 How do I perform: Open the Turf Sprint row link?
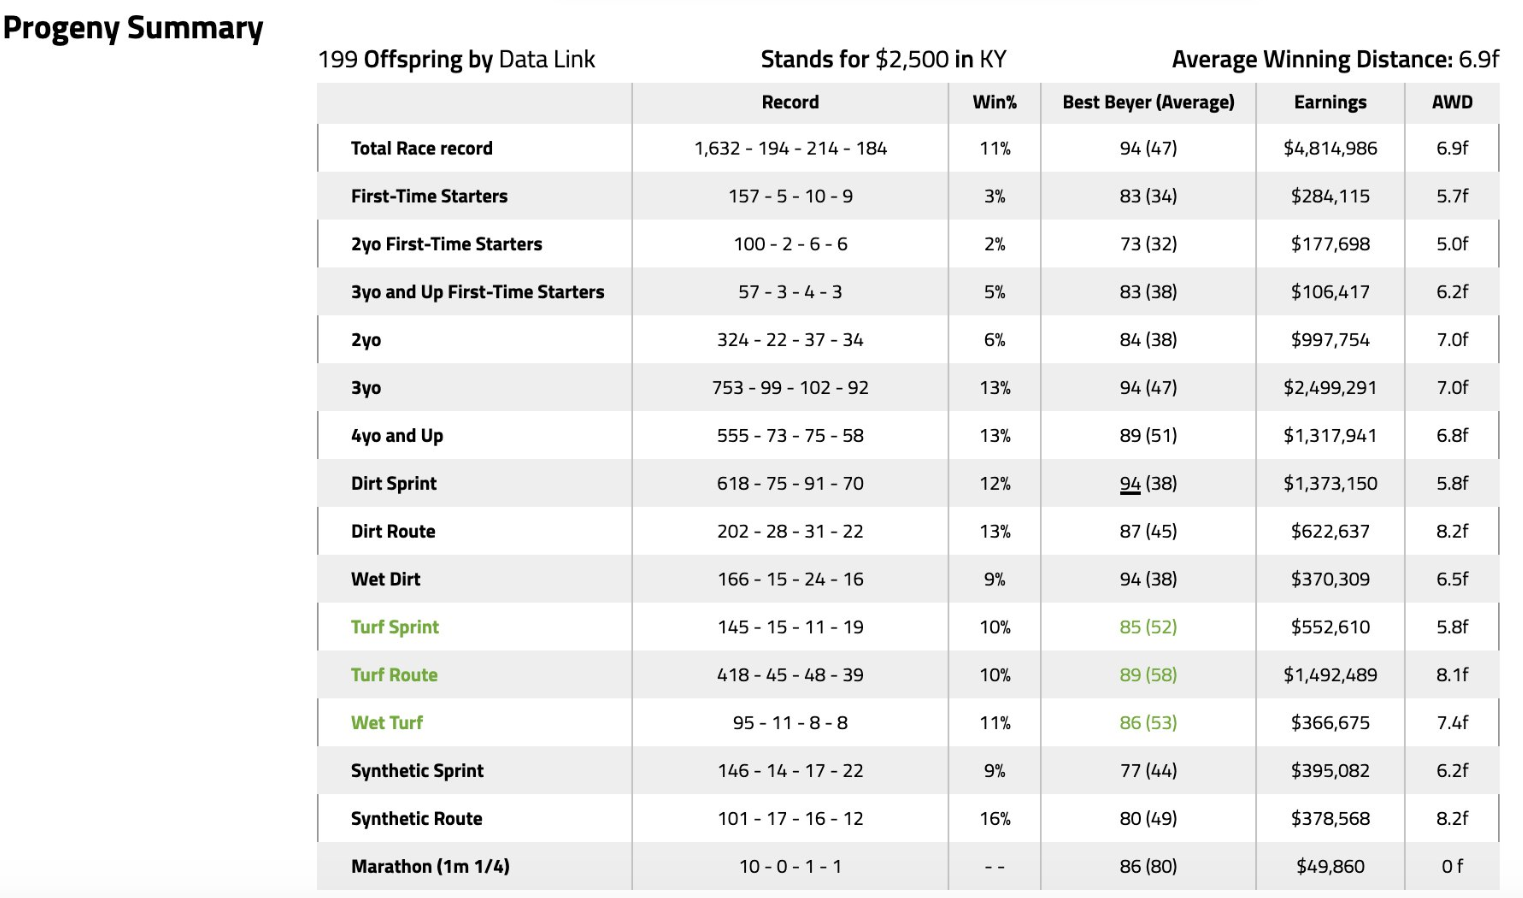[x=394, y=627]
